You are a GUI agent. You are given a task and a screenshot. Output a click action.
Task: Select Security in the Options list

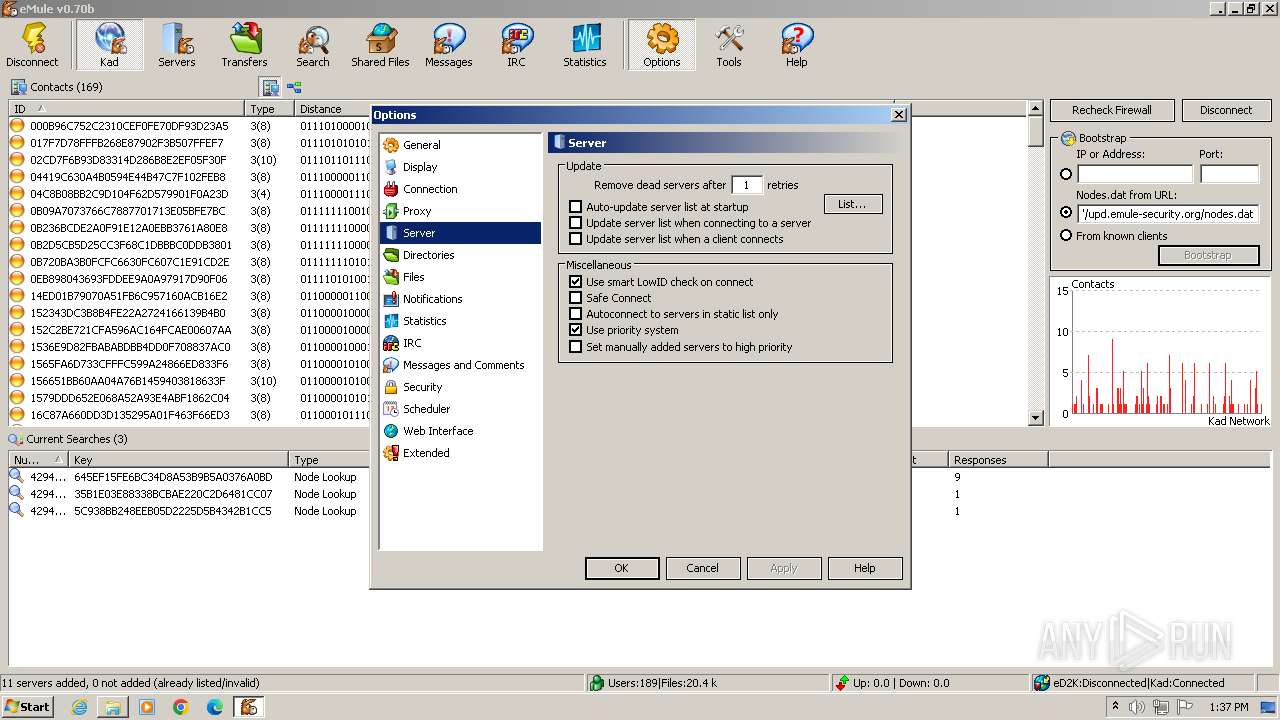460,387
